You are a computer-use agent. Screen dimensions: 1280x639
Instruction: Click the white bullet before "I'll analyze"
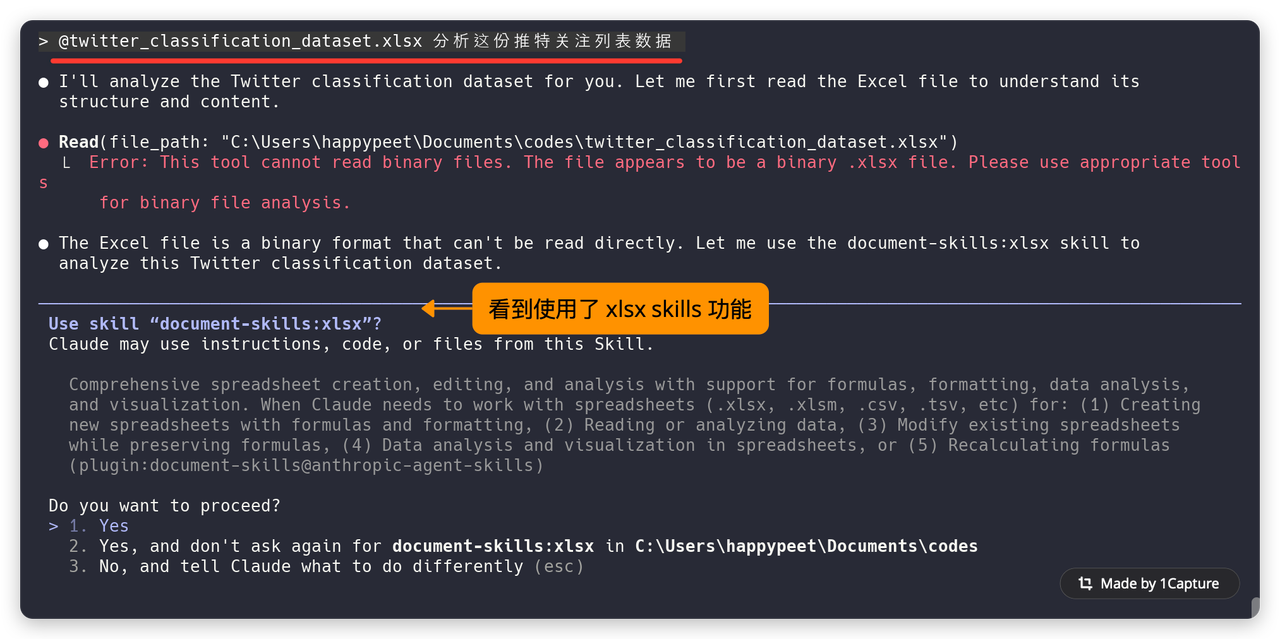pos(43,82)
